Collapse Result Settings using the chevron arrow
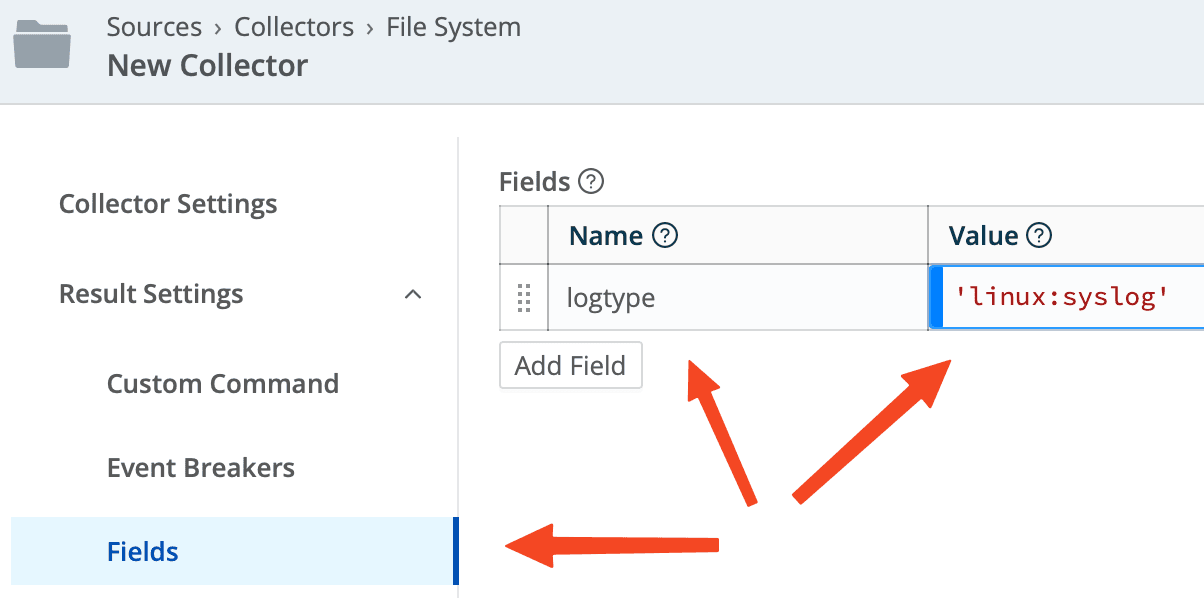Screen dimensions: 1204x598 tap(412, 295)
